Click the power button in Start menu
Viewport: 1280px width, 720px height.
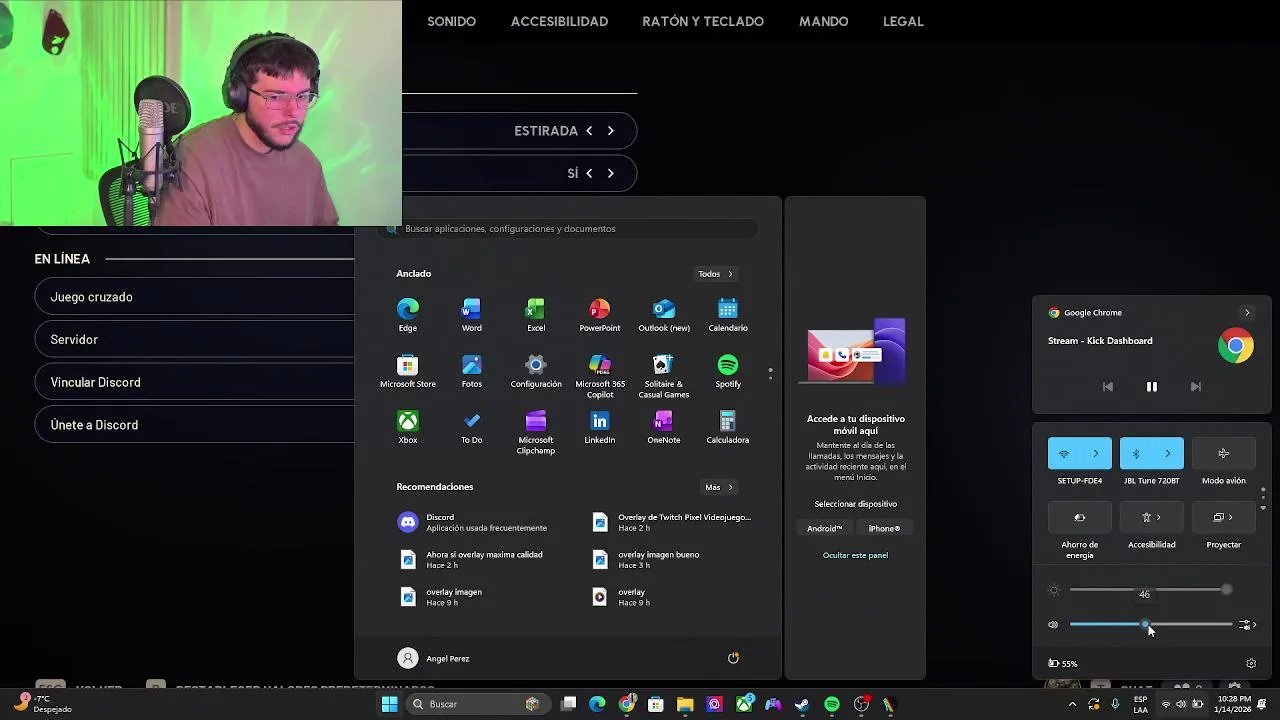[733, 658]
